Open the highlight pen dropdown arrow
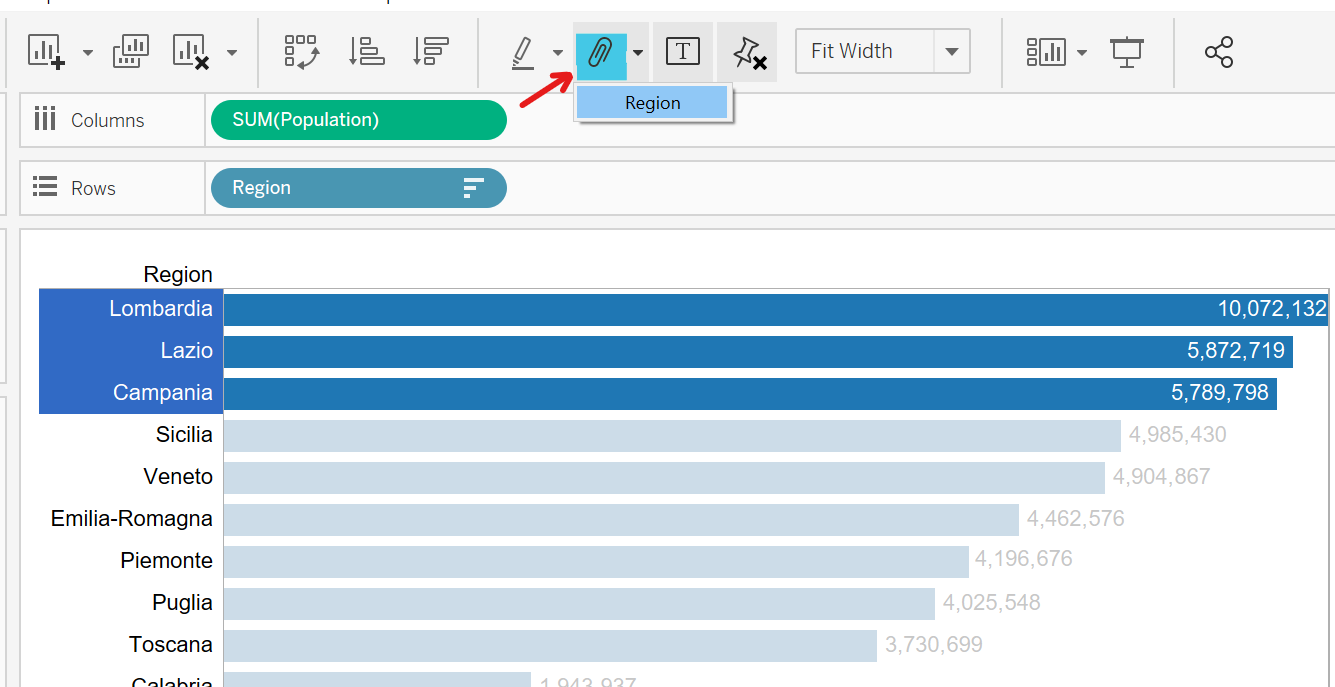1335x687 pixels. [x=556, y=52]
